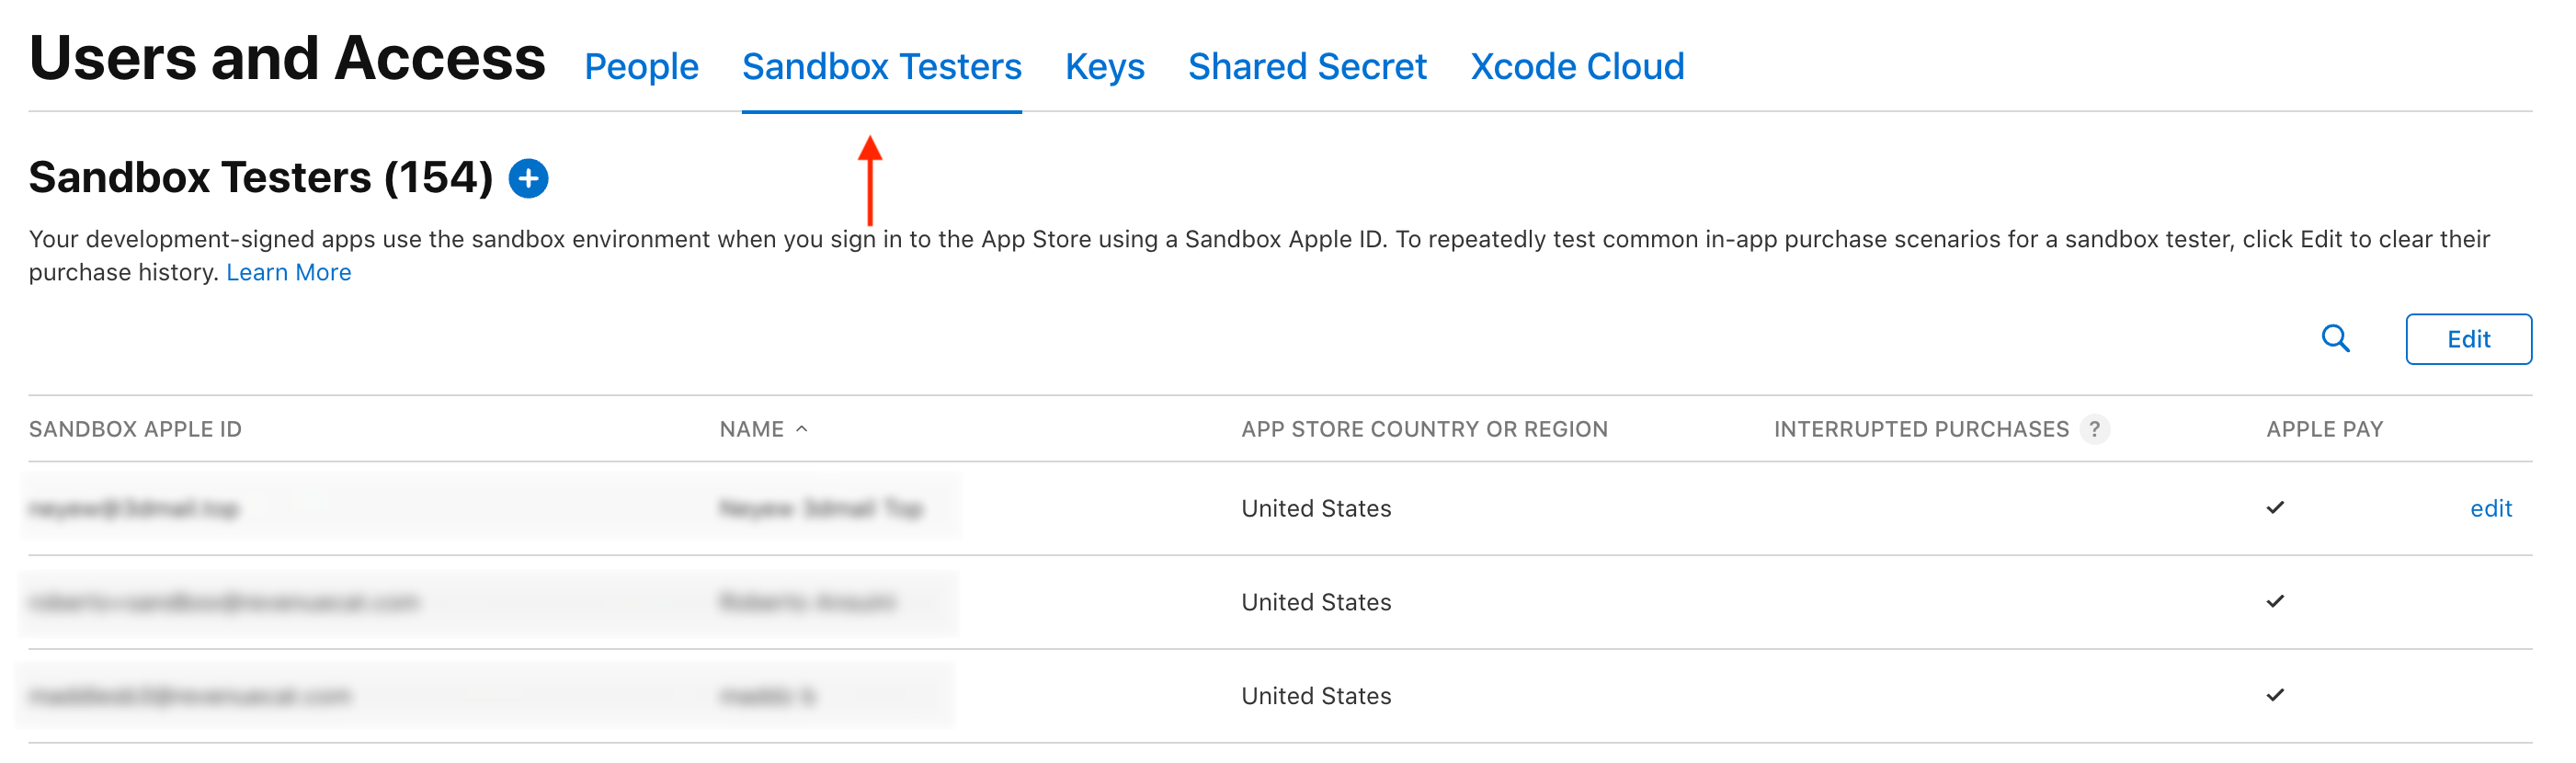Screen dimensions: 2576x763
Task: Select the Shared Secret tab
Action: tap(1307, 66)
